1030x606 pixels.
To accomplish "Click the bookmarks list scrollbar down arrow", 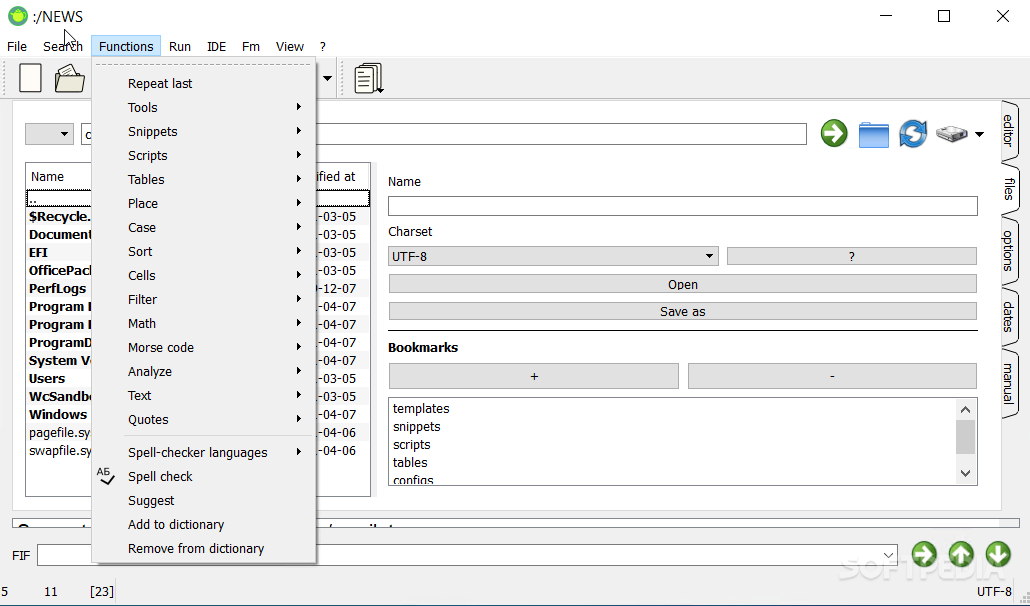I will pyautogui.click(x=965, y=473).
